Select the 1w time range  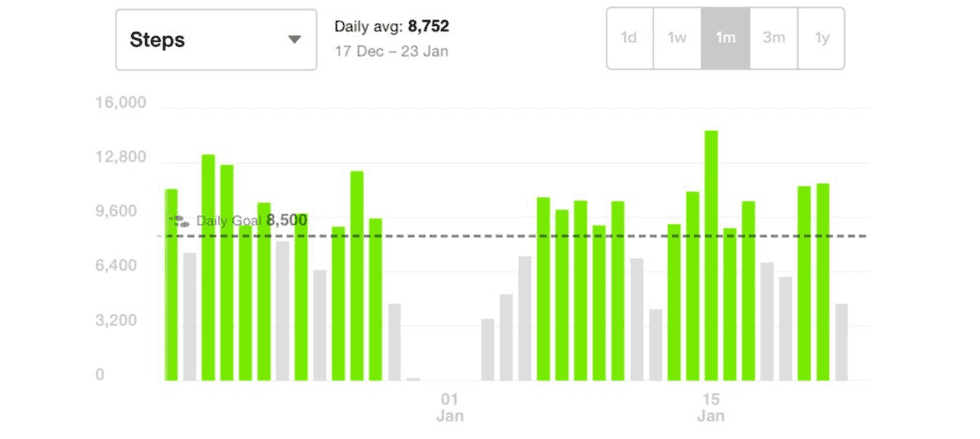click(677, 38)
